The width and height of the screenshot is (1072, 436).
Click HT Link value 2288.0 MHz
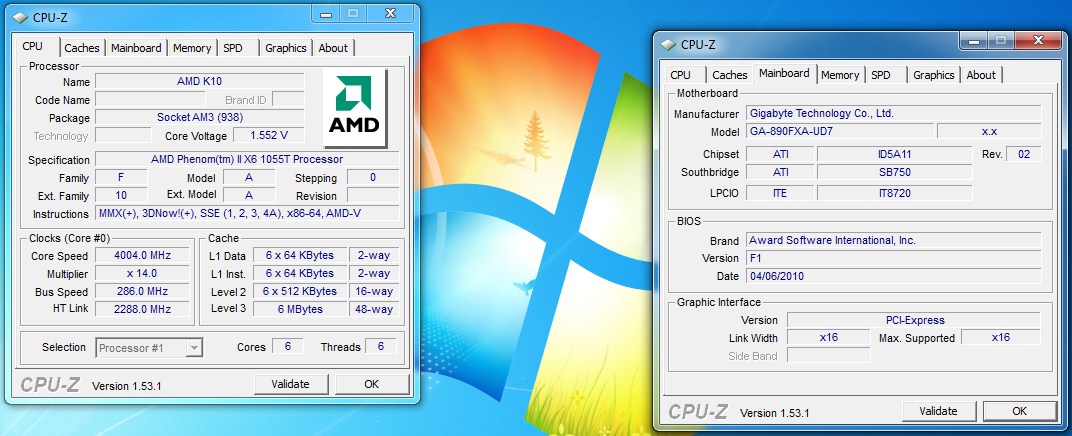pos(142,309)
